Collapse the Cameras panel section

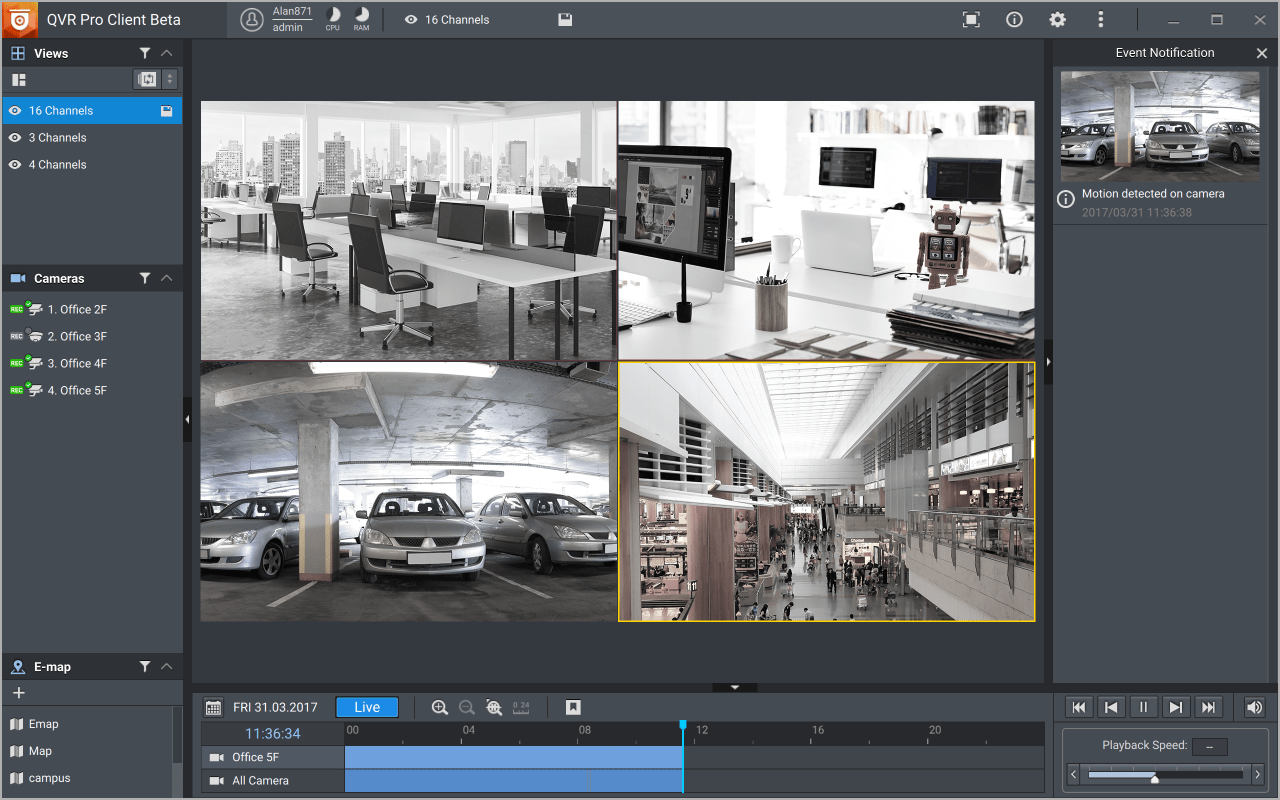(167, 278)
